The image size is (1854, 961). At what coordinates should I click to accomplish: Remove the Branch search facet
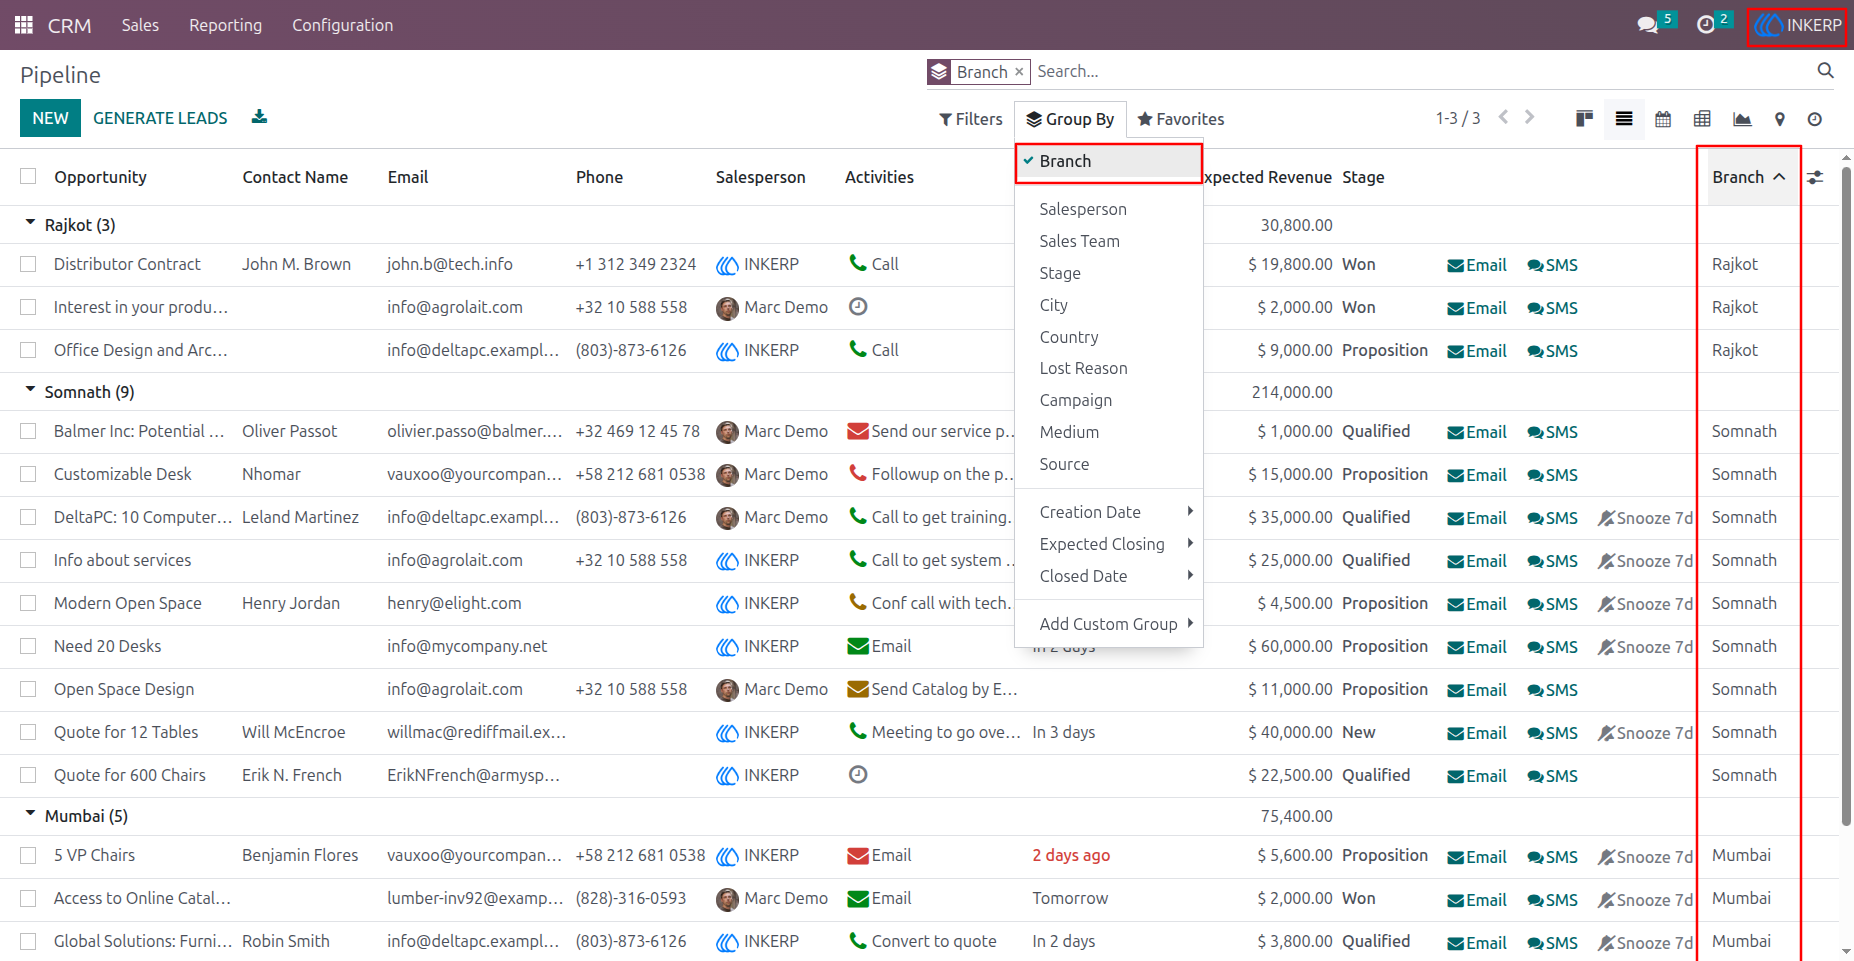[x=1019, y=71]
